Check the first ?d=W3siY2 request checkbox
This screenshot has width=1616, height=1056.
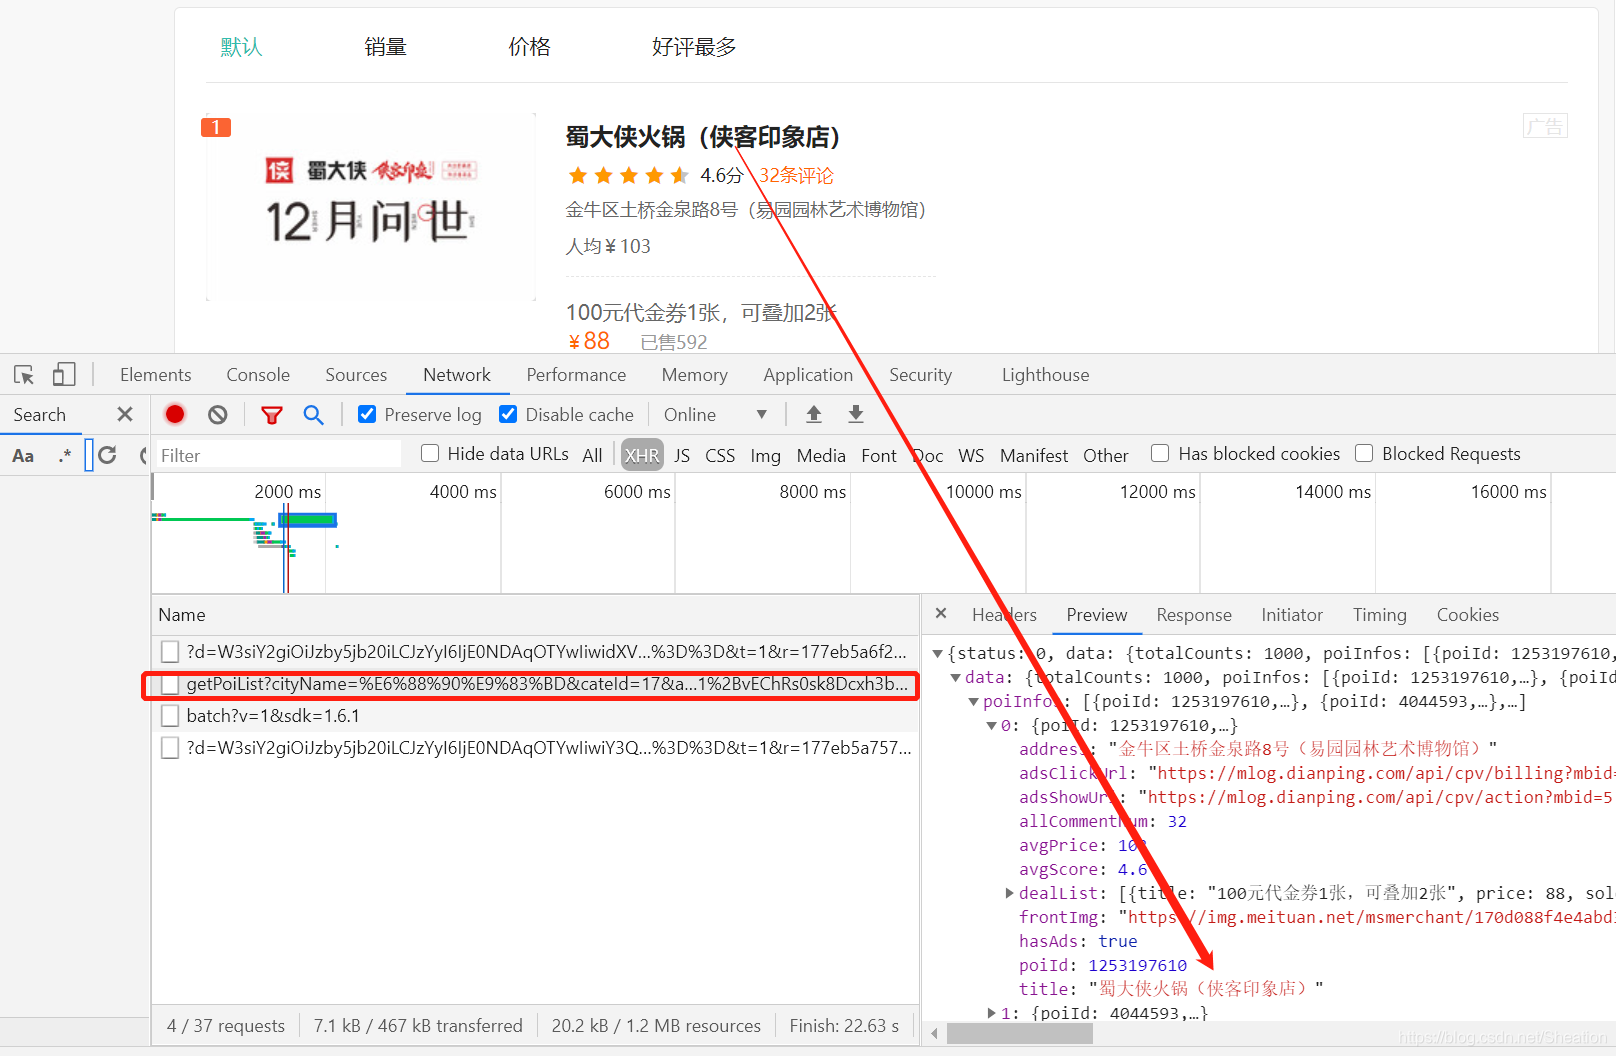coord(170,652)
